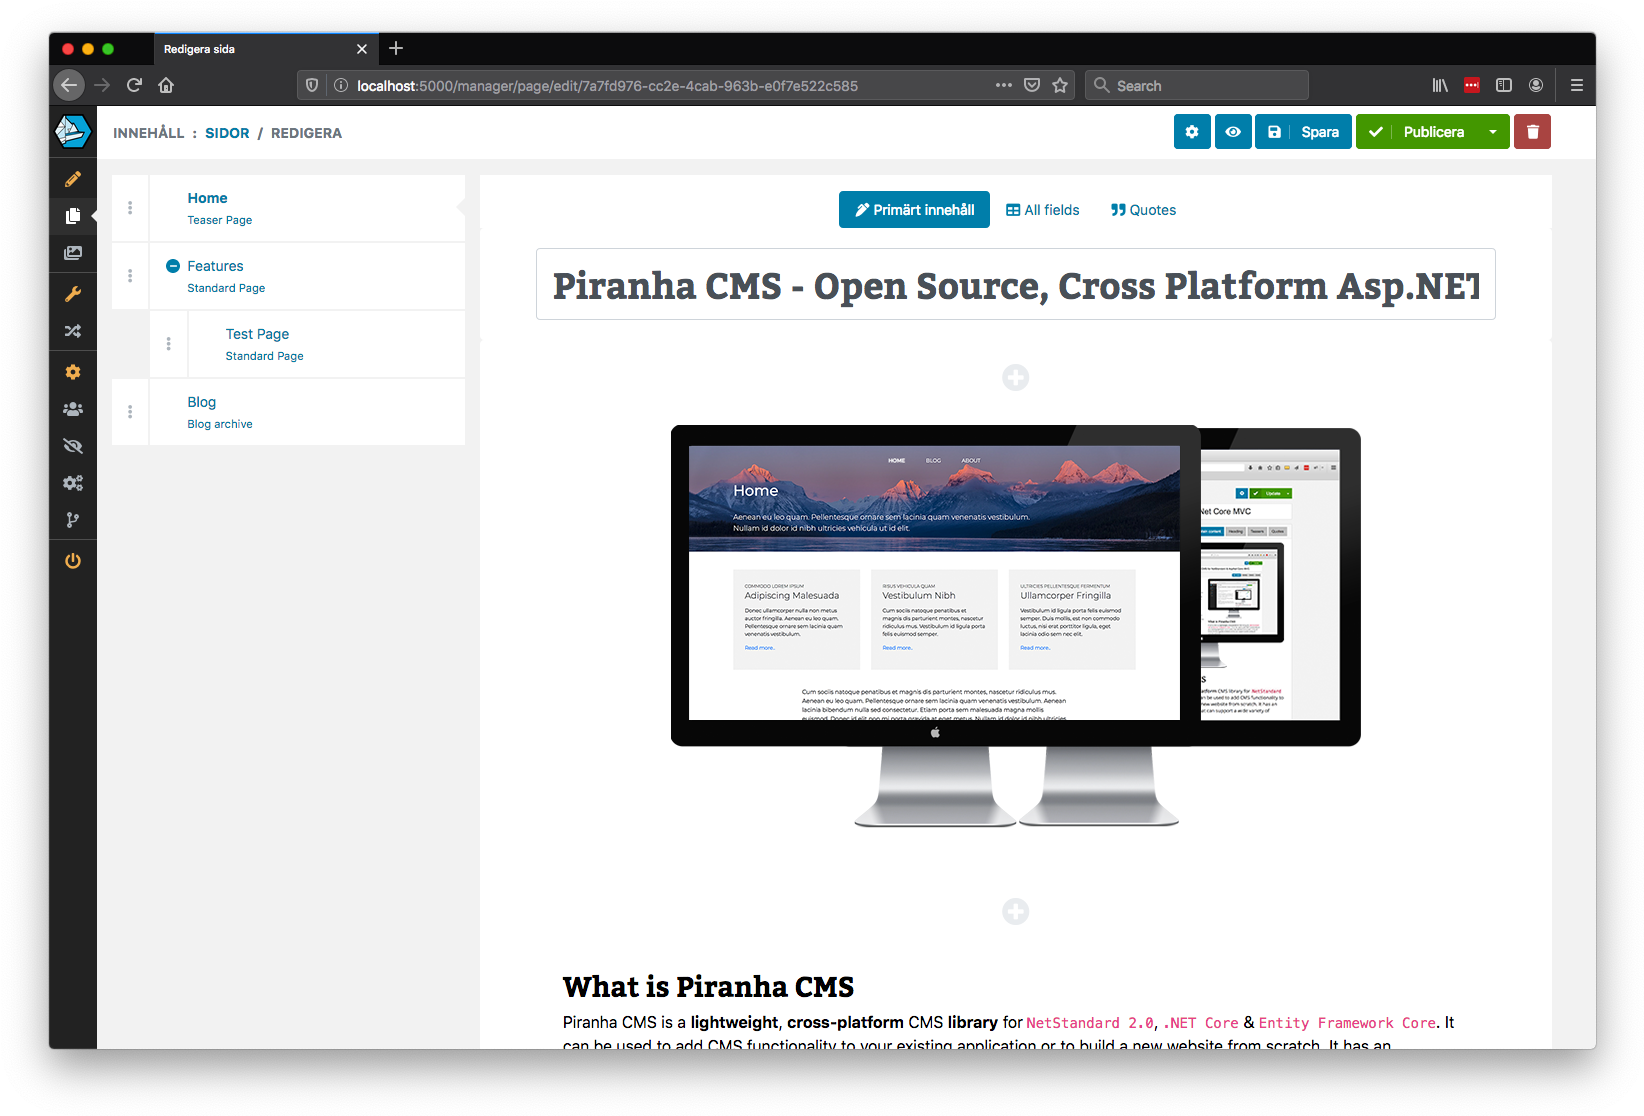Show site information icon in address bar
This screenshot has width=1644, height=1116.
coord(341,85)
